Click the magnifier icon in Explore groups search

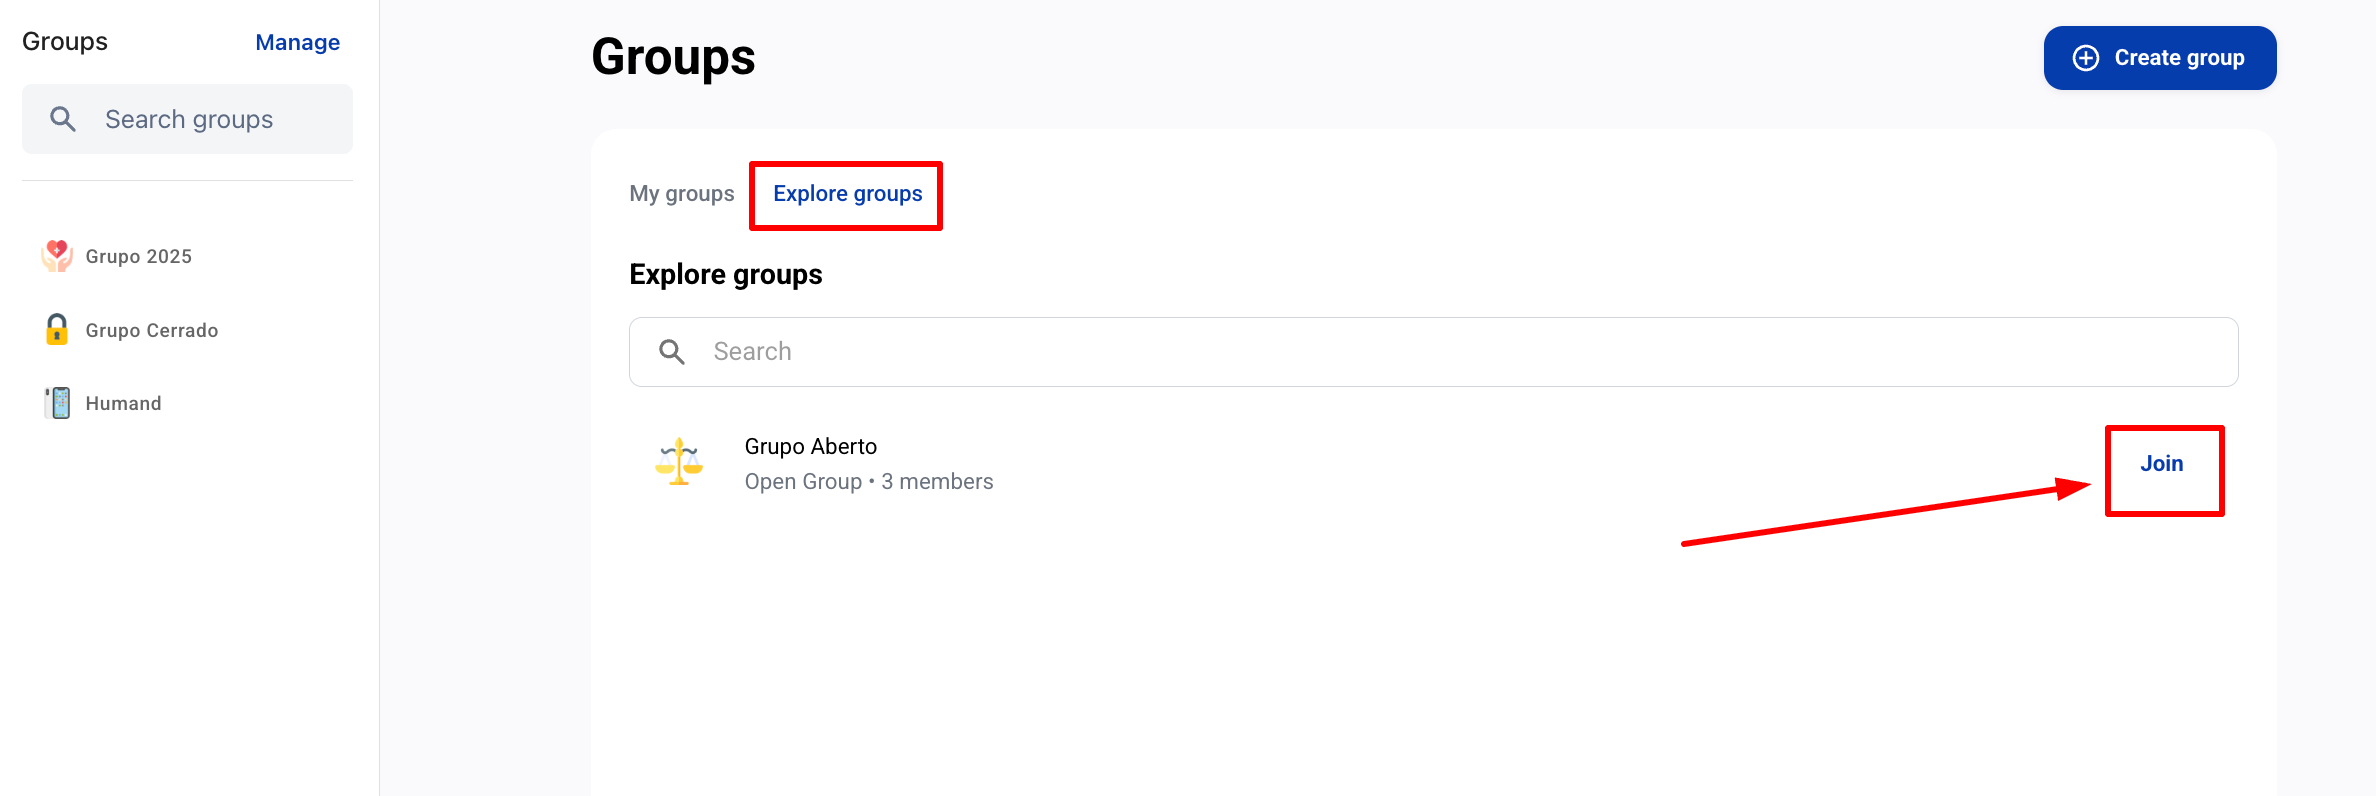click(672, 352)
